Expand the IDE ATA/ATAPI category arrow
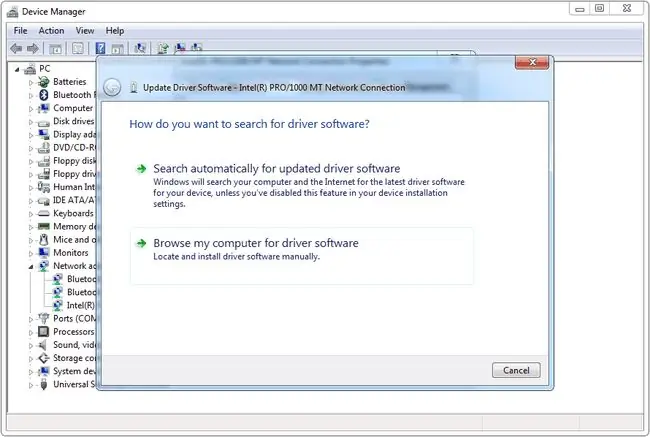 coord(31,201)
